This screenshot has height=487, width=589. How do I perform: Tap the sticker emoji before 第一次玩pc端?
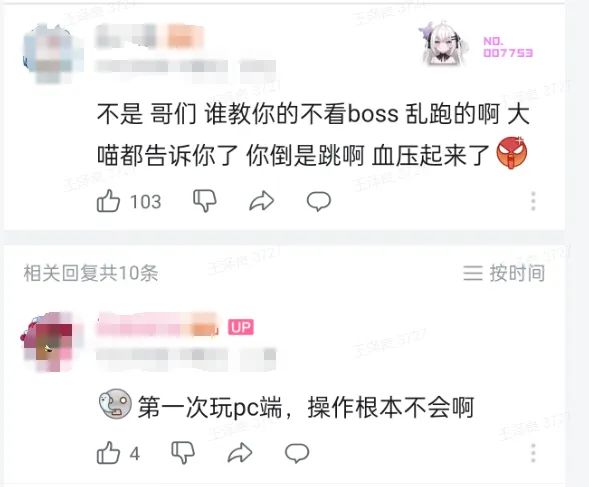coord(115,404)
